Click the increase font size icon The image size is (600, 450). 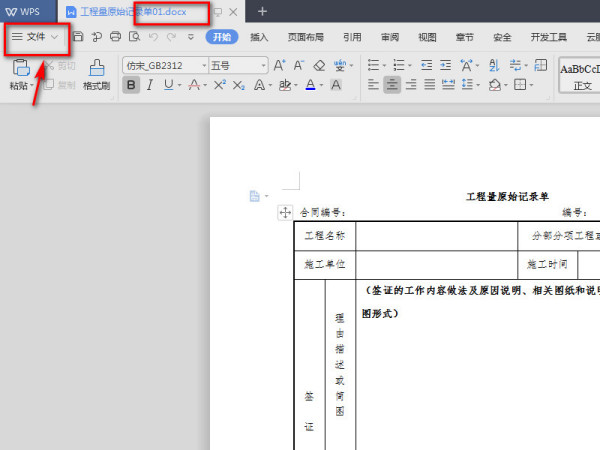tap(279, 65)
